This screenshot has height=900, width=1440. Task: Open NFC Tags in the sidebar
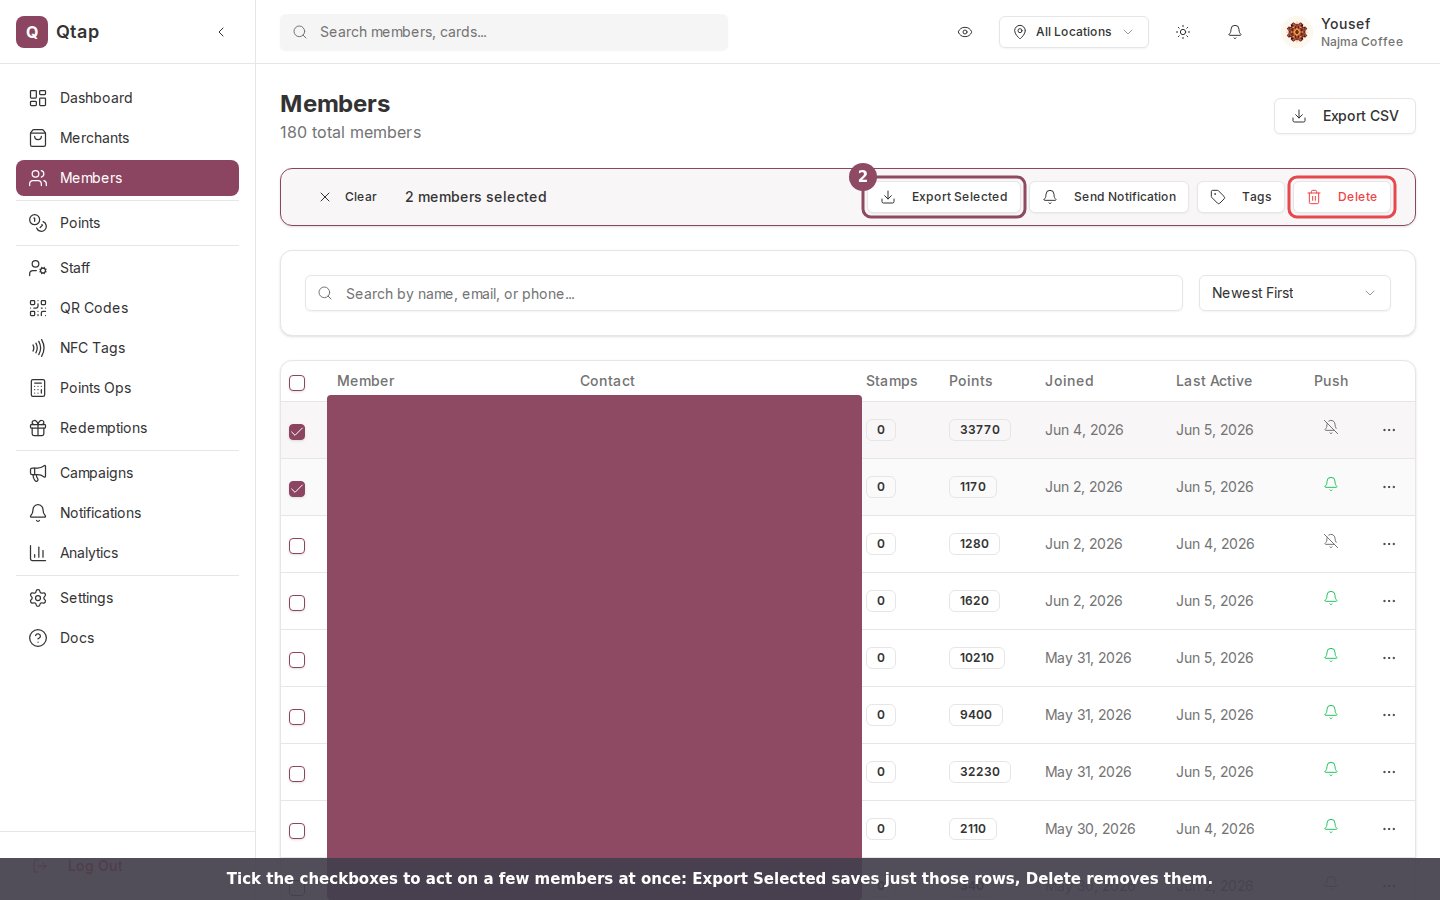click(127, 348)
